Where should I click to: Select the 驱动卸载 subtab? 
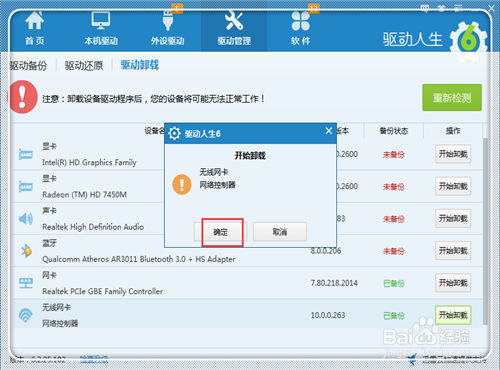(x=140, y=65)
